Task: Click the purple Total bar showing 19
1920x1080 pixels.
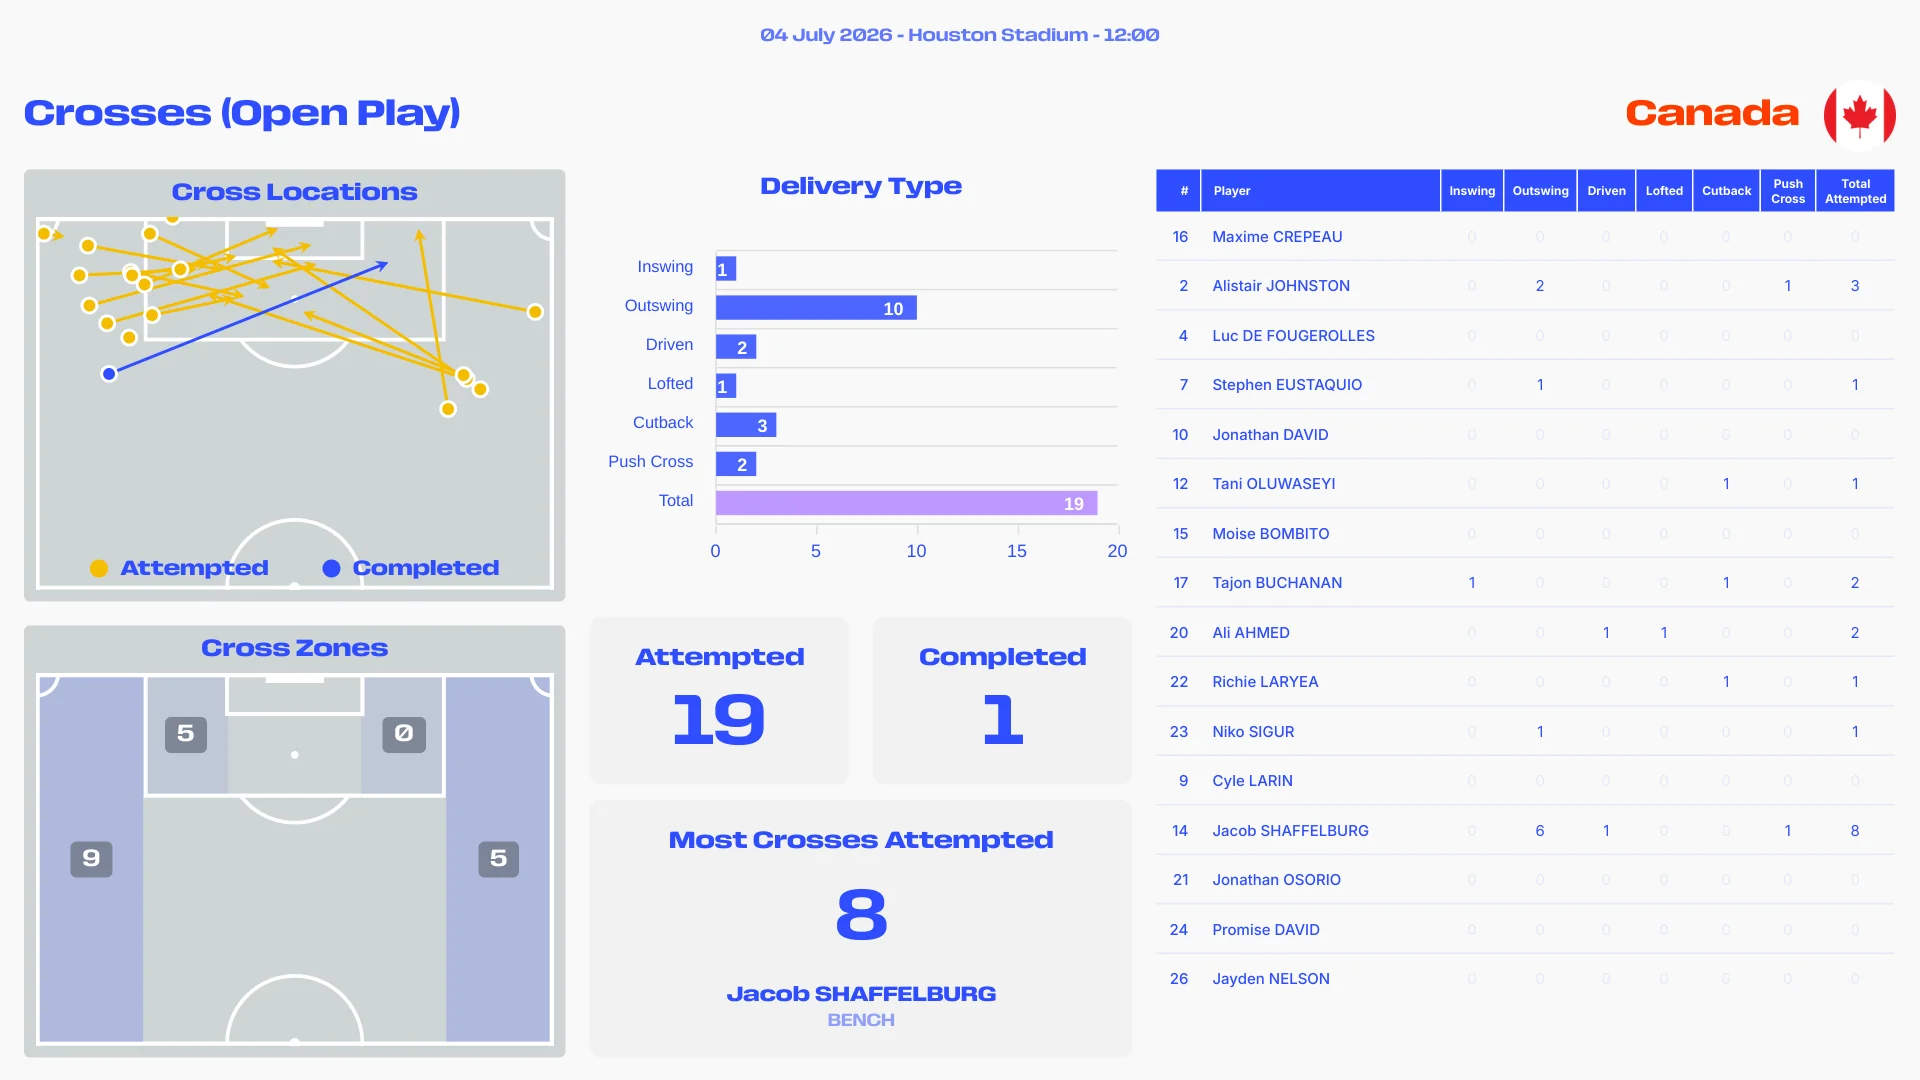Action: pyautogui.click(x=906, y=503)
